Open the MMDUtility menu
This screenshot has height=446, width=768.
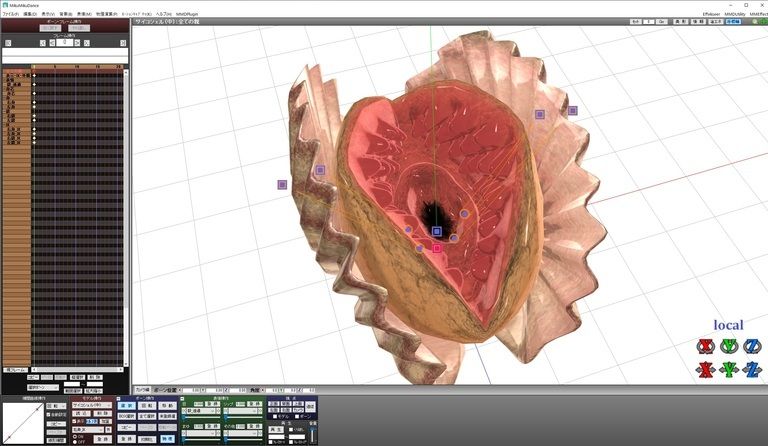pos(735,14)
